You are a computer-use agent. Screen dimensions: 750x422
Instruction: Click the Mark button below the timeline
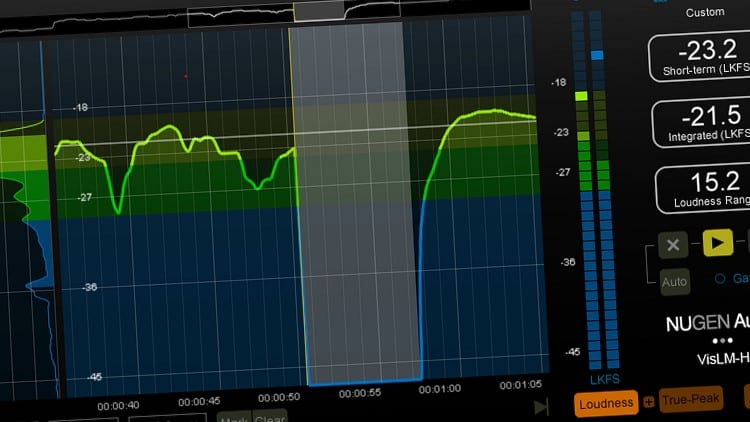click(x=234, y=417)
